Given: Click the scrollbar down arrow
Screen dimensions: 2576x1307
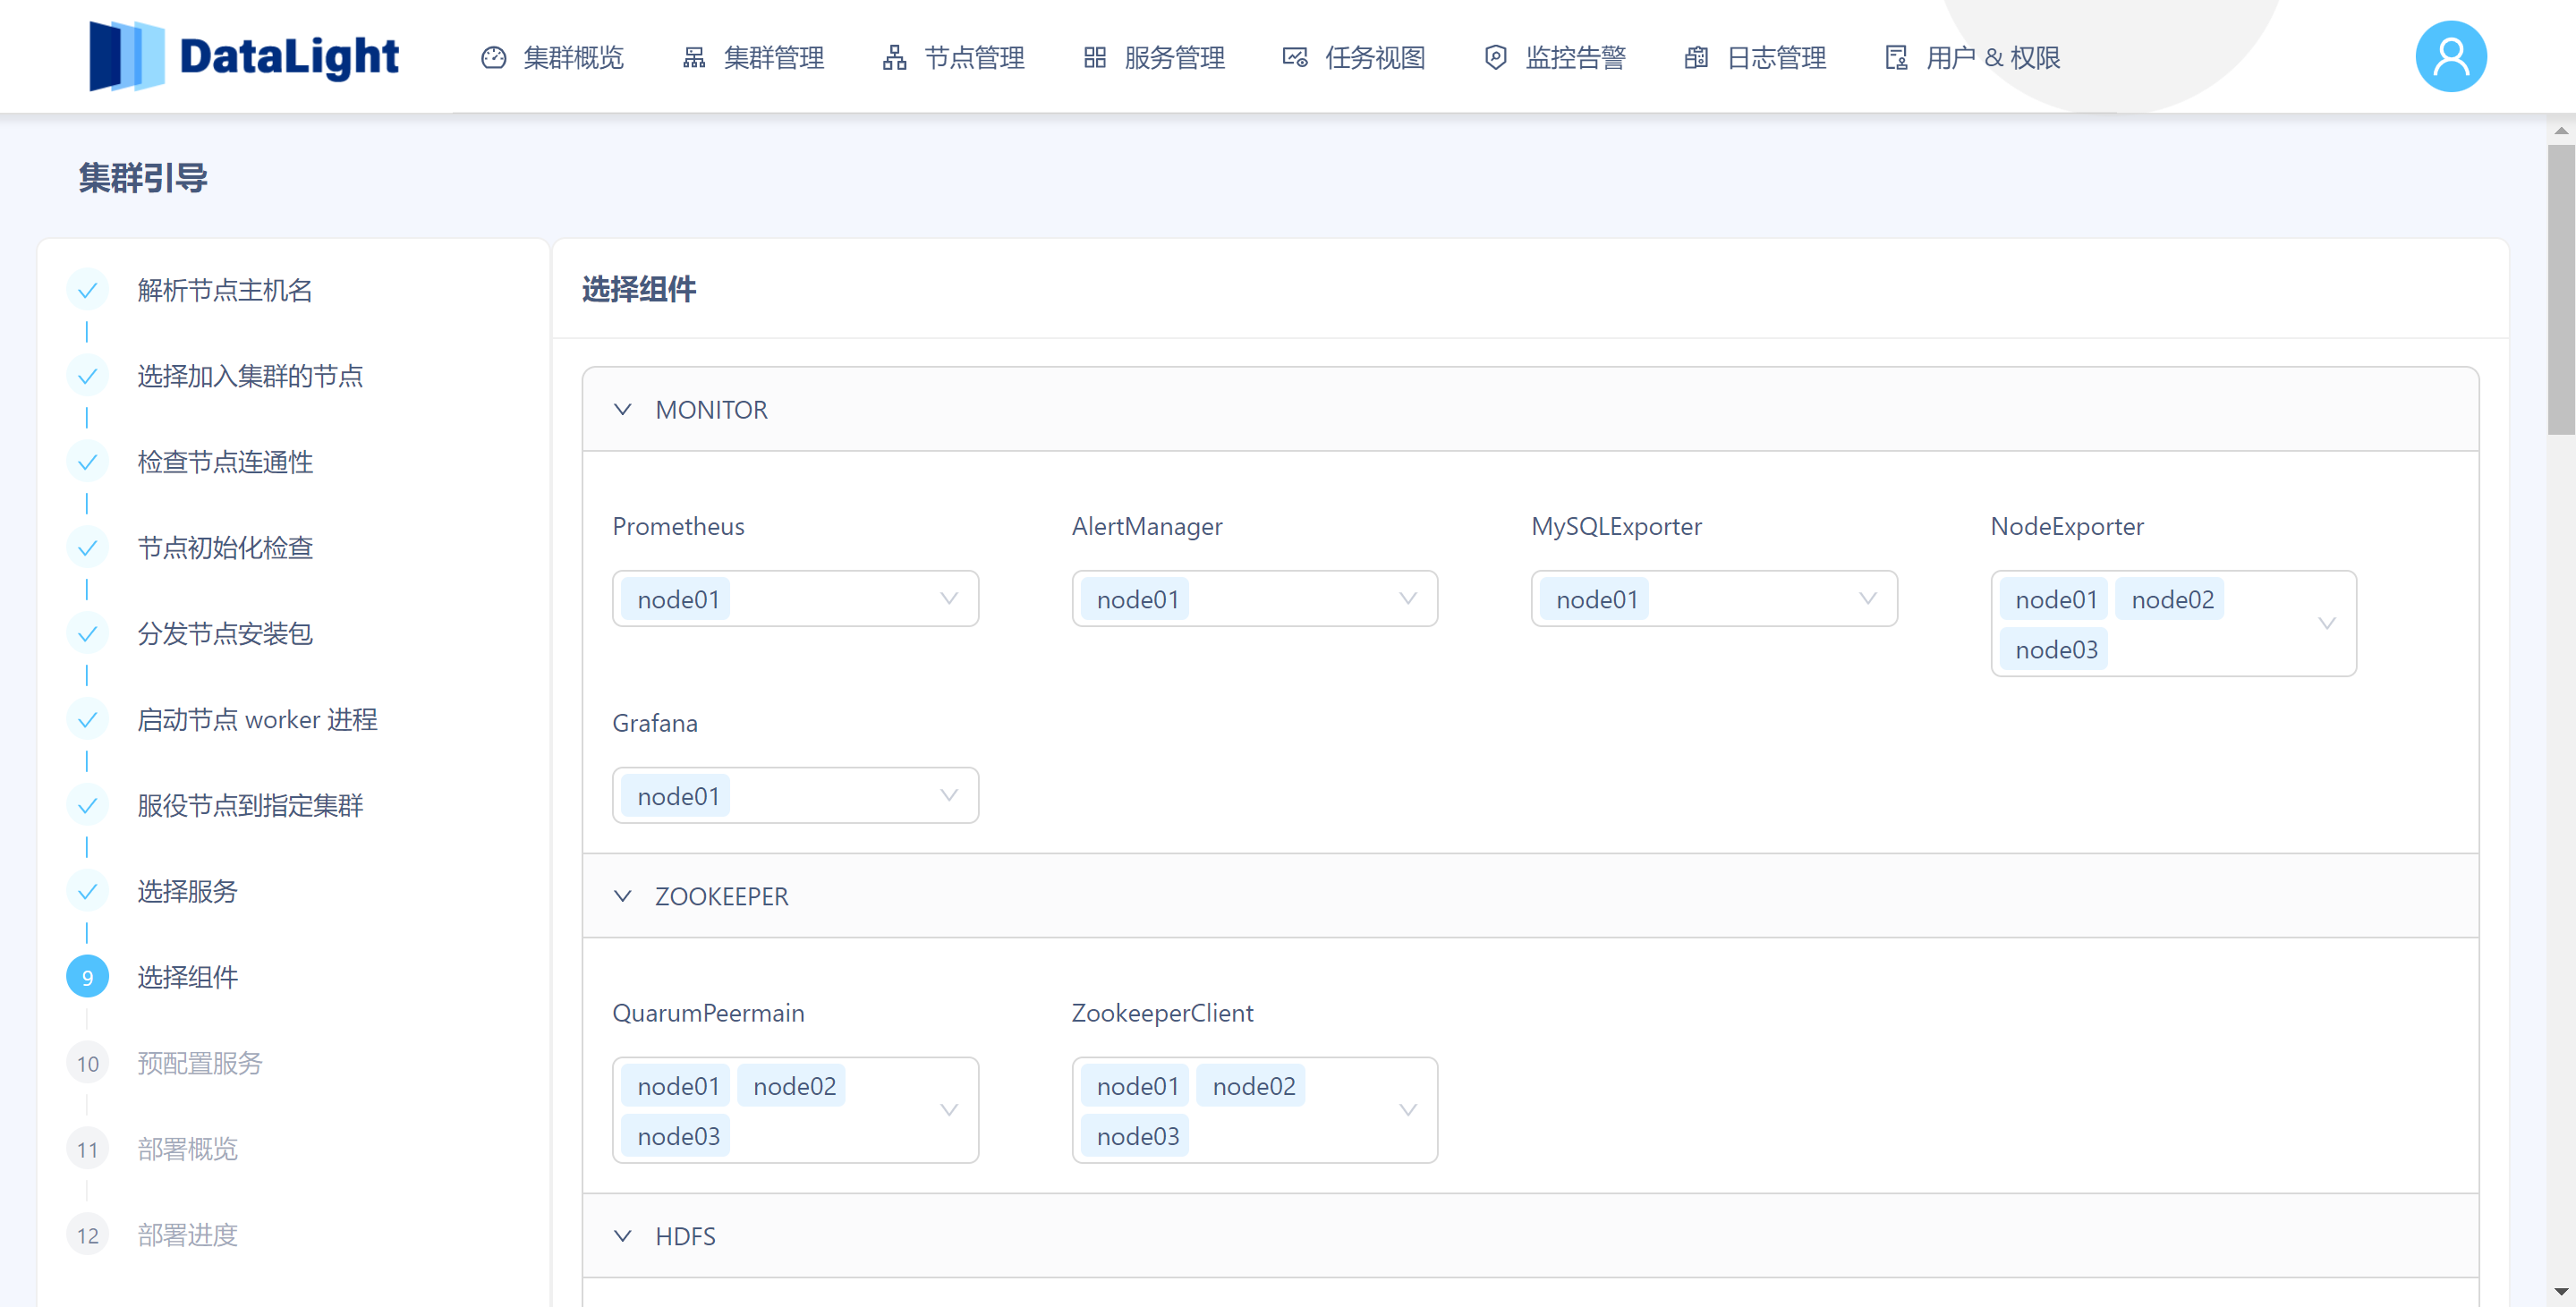Looking at the screenshot, I should (2561, 1292).
